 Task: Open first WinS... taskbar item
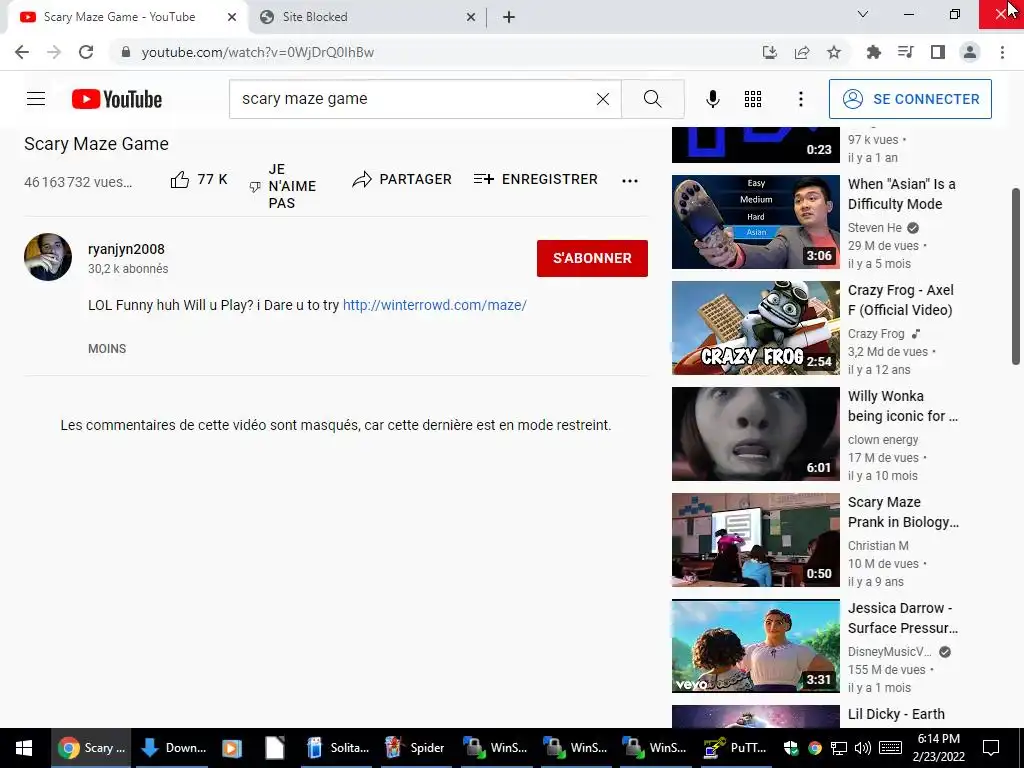point(495,748)
